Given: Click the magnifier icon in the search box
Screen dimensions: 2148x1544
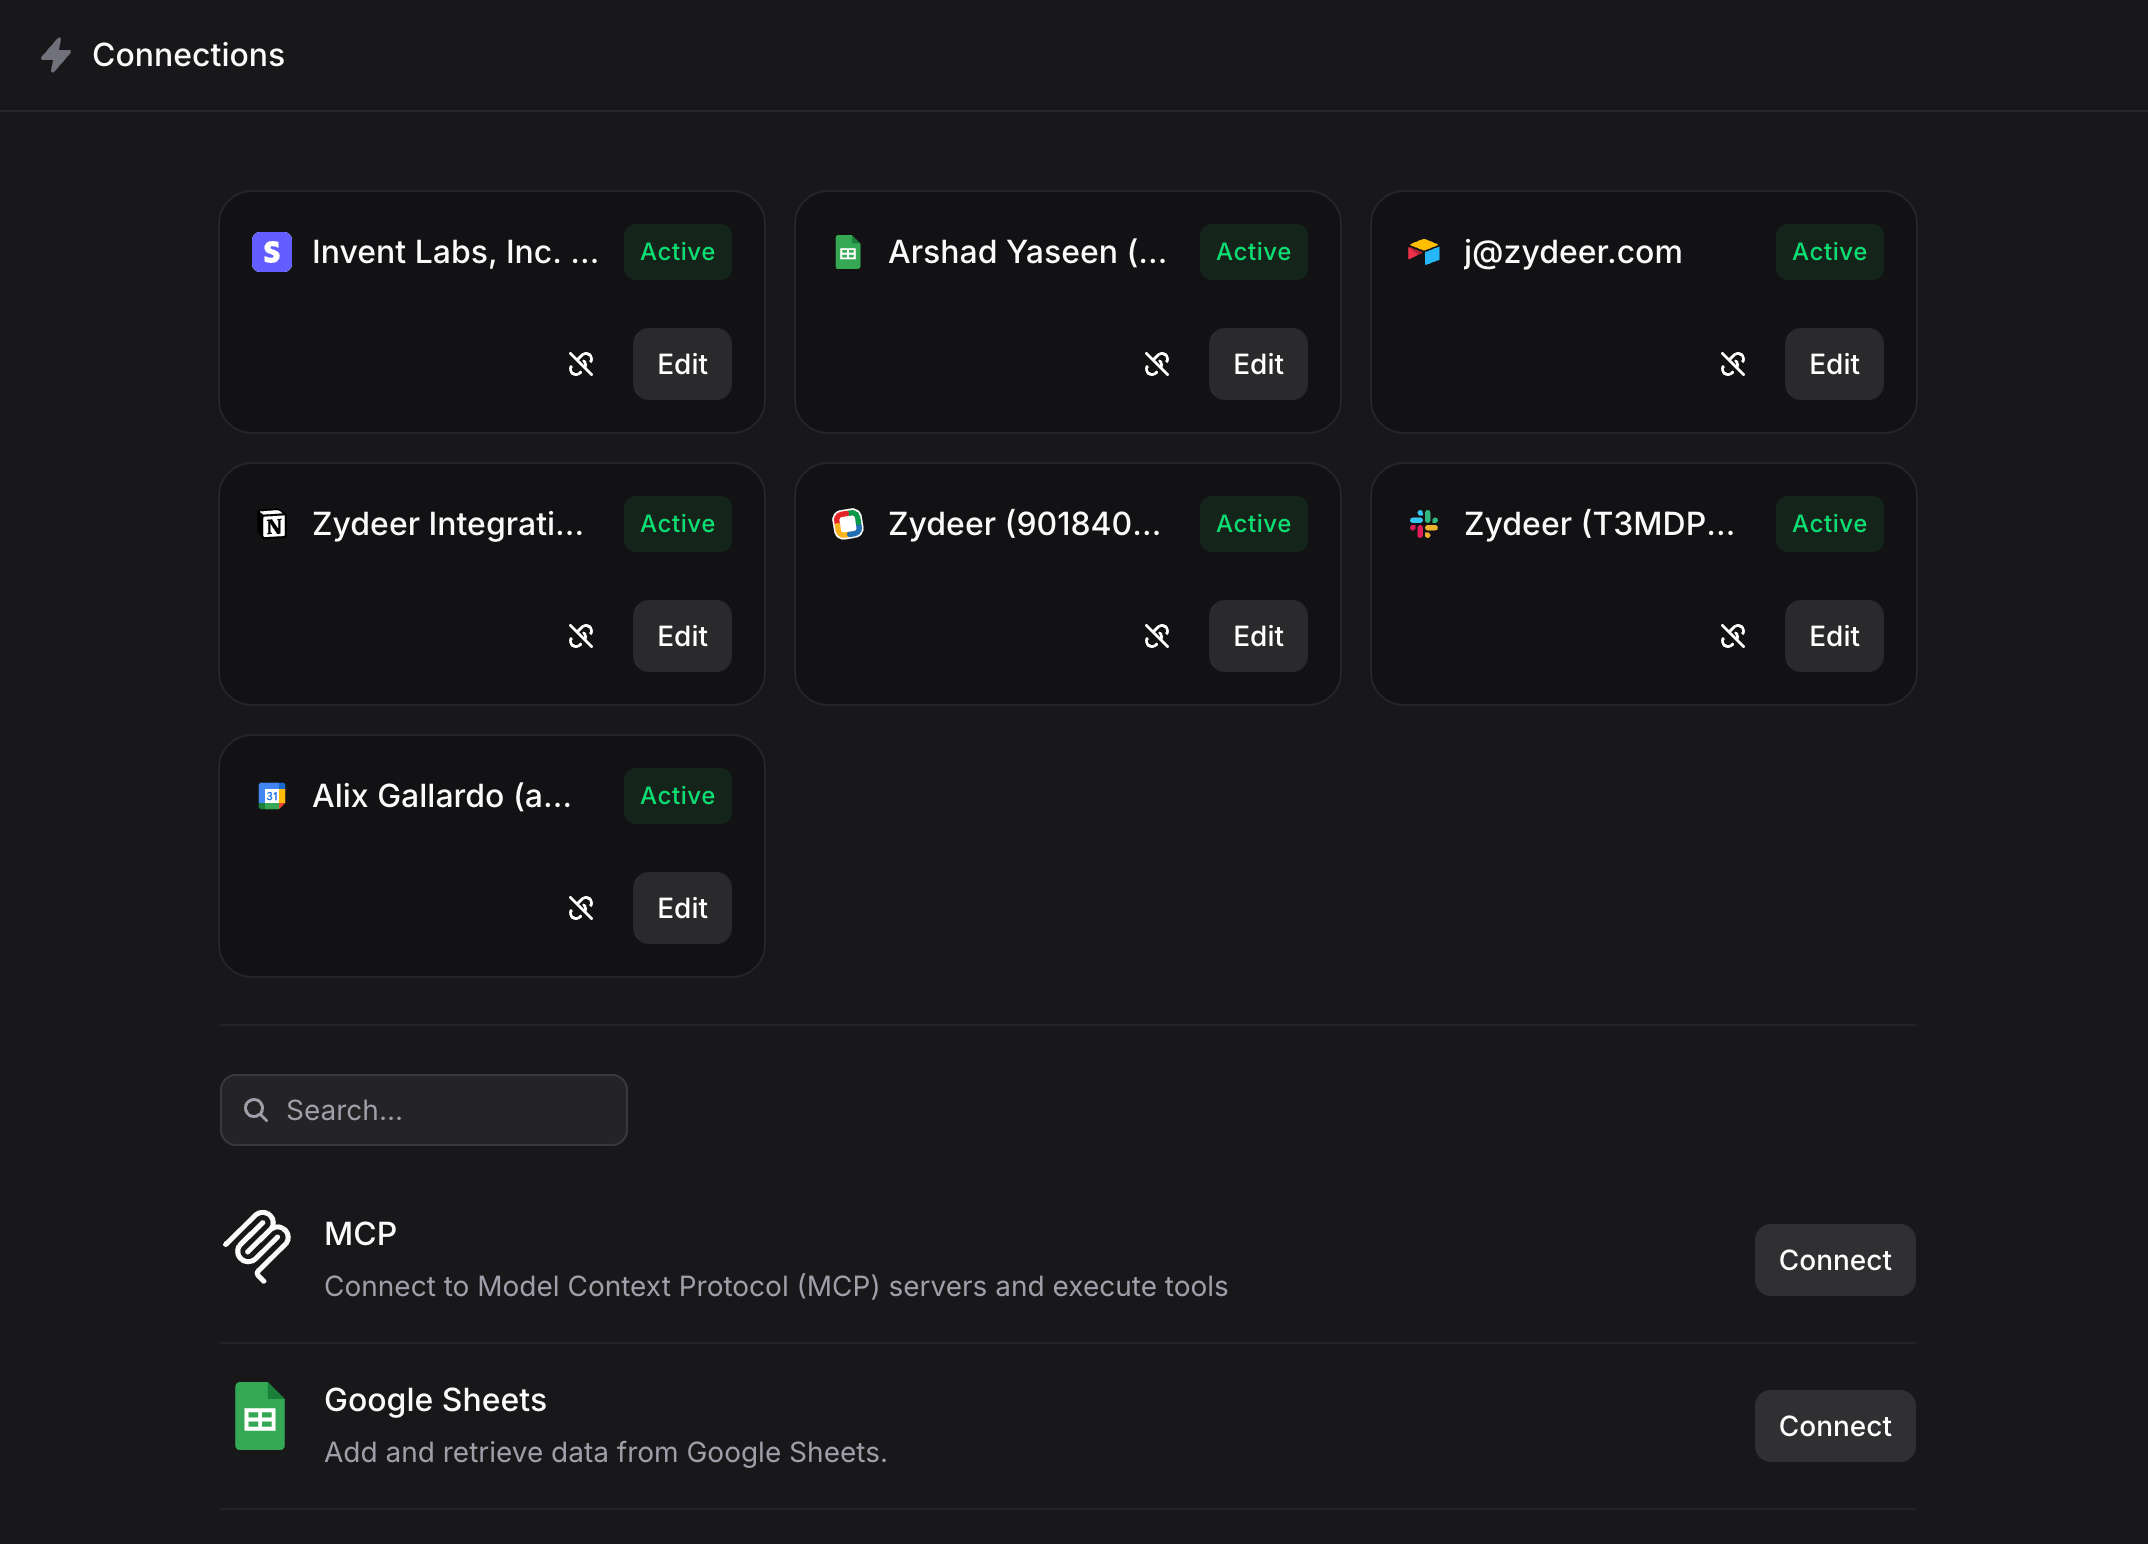Looking at the screenshot, I should coord(256,1110).
